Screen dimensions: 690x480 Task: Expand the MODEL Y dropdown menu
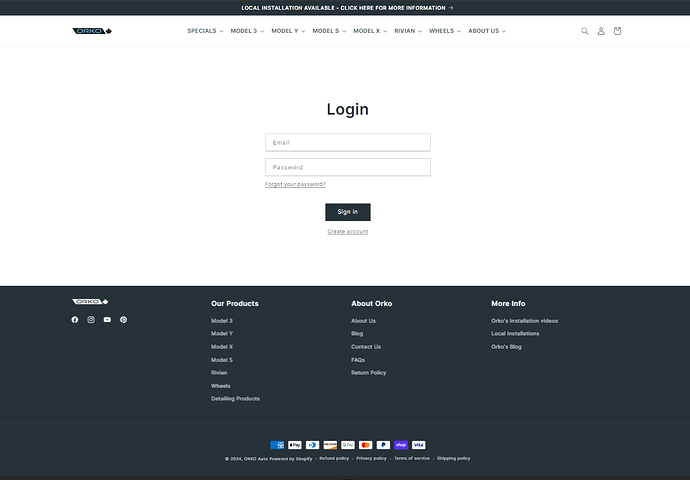click(288, 31)
